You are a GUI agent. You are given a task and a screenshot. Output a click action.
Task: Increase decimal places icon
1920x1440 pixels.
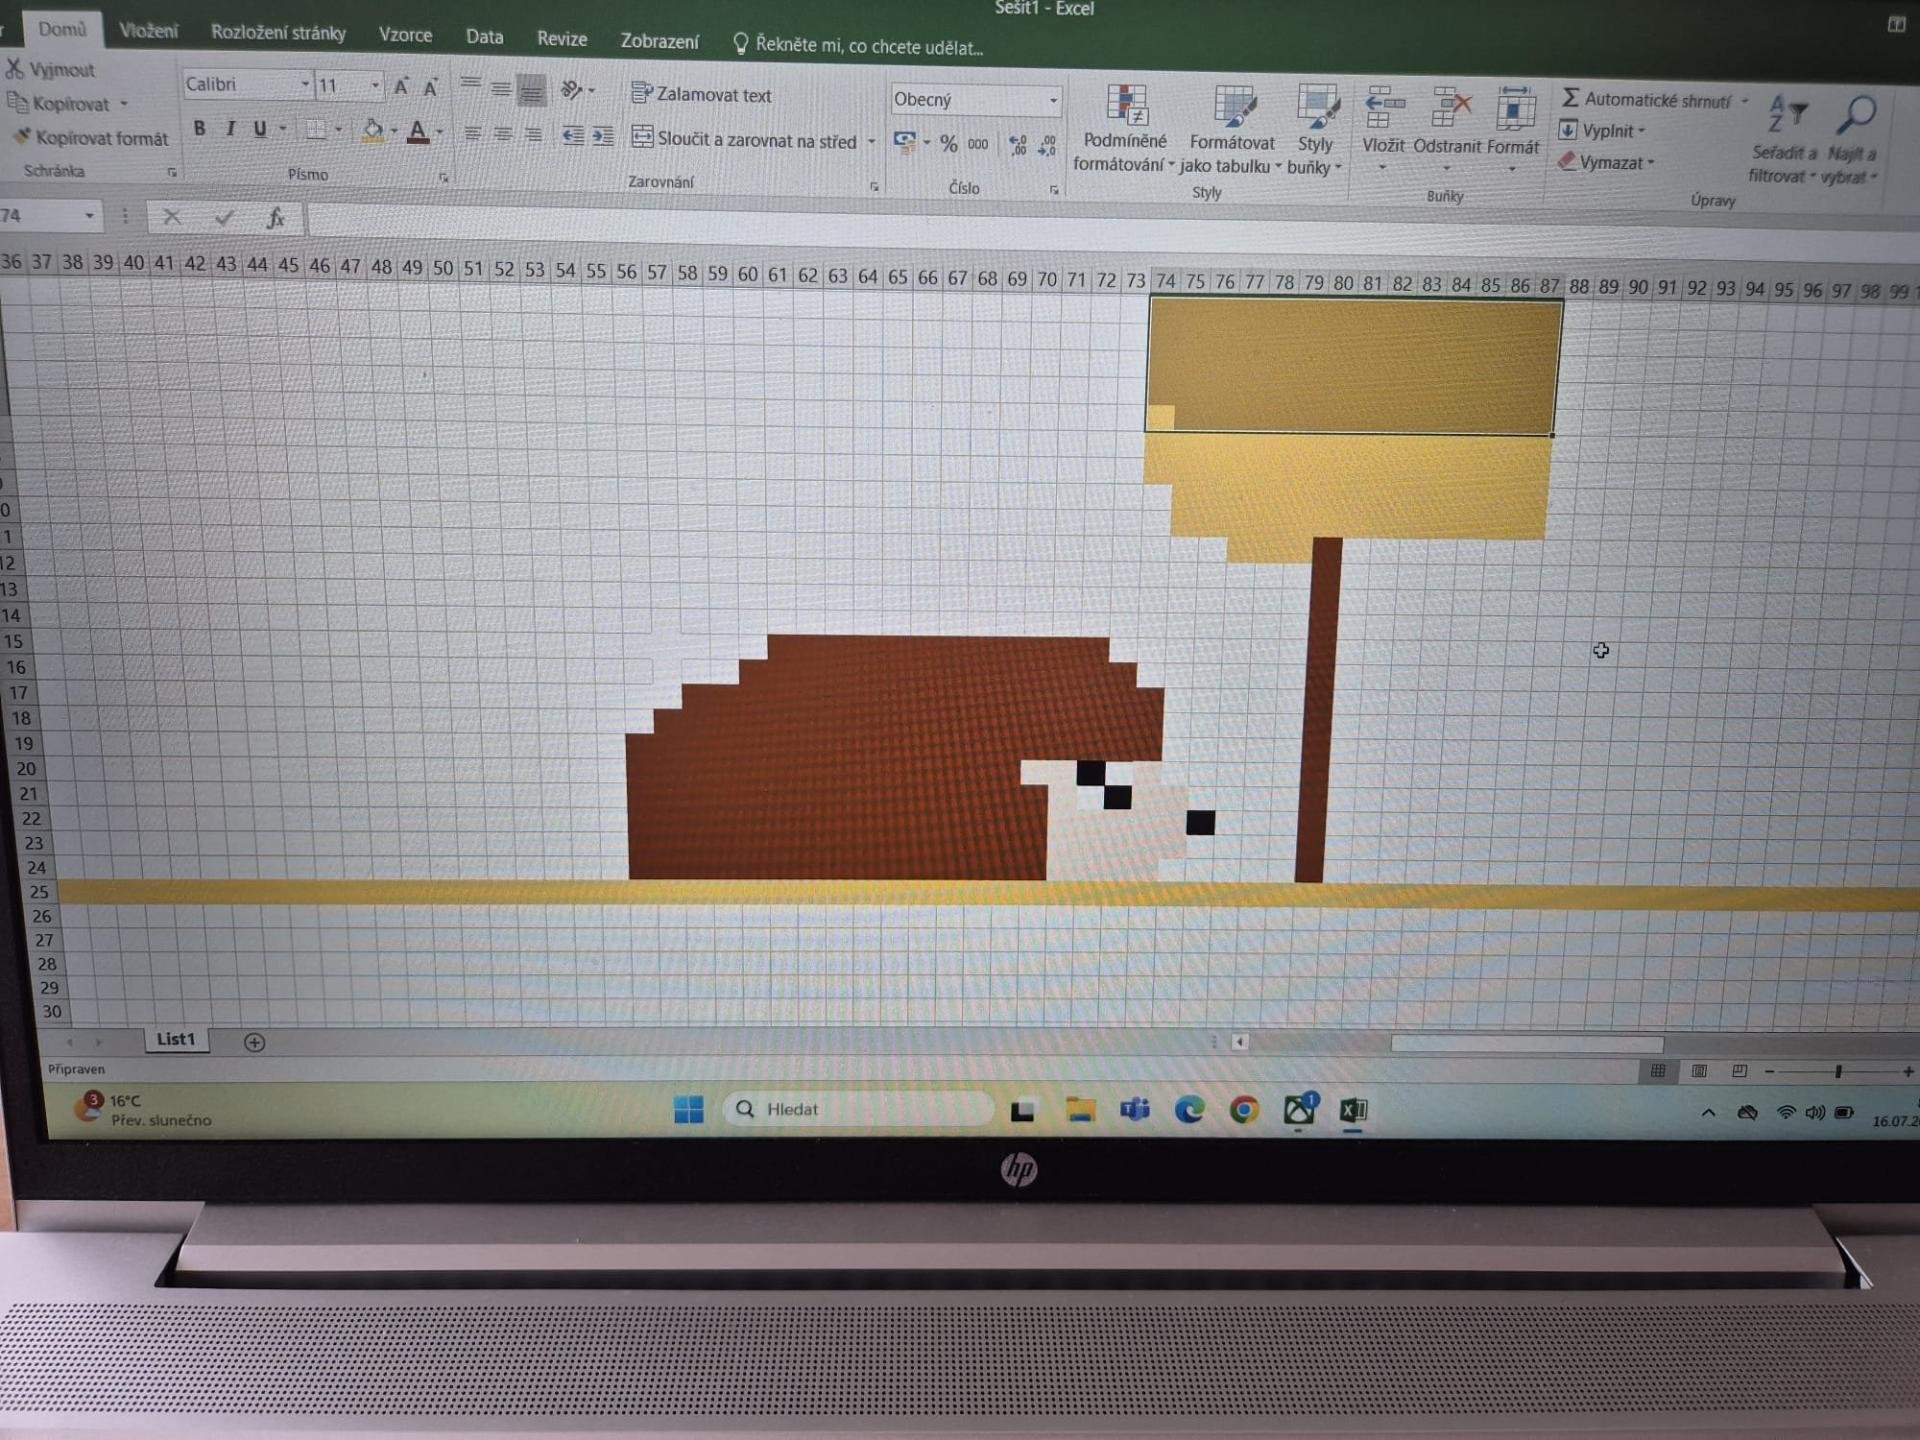pos(1018,146)
